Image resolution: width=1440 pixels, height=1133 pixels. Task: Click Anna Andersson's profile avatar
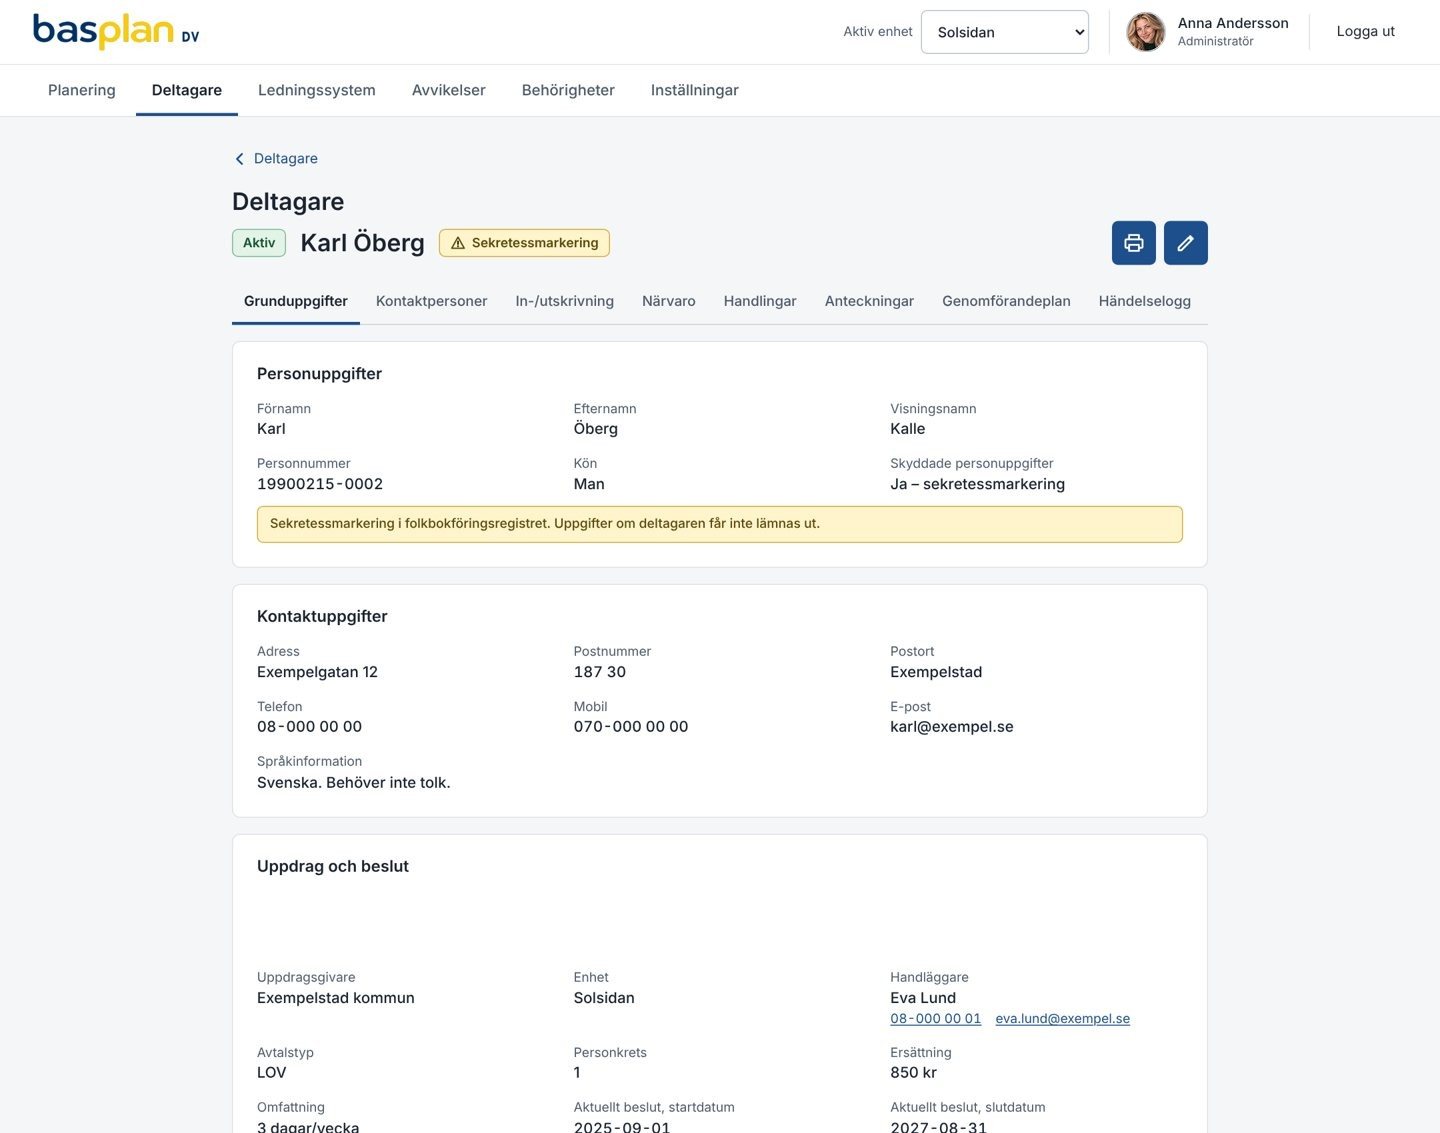(1145, 32)
